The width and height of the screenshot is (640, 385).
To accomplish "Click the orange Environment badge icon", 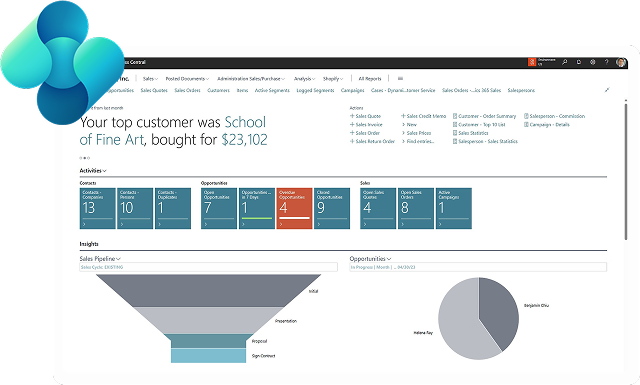I will [532, 62].
